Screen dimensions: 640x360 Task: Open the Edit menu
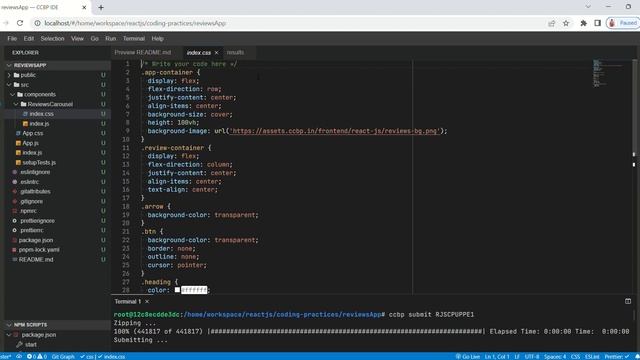tap(29, 38)
